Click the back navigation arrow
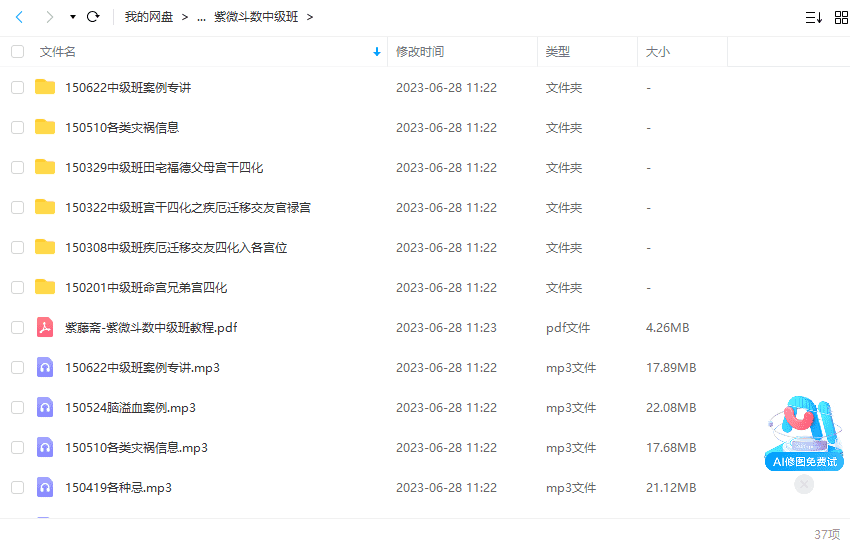This screenshot has height=549, width=850. pyautogui.click(x=19, y=17)
